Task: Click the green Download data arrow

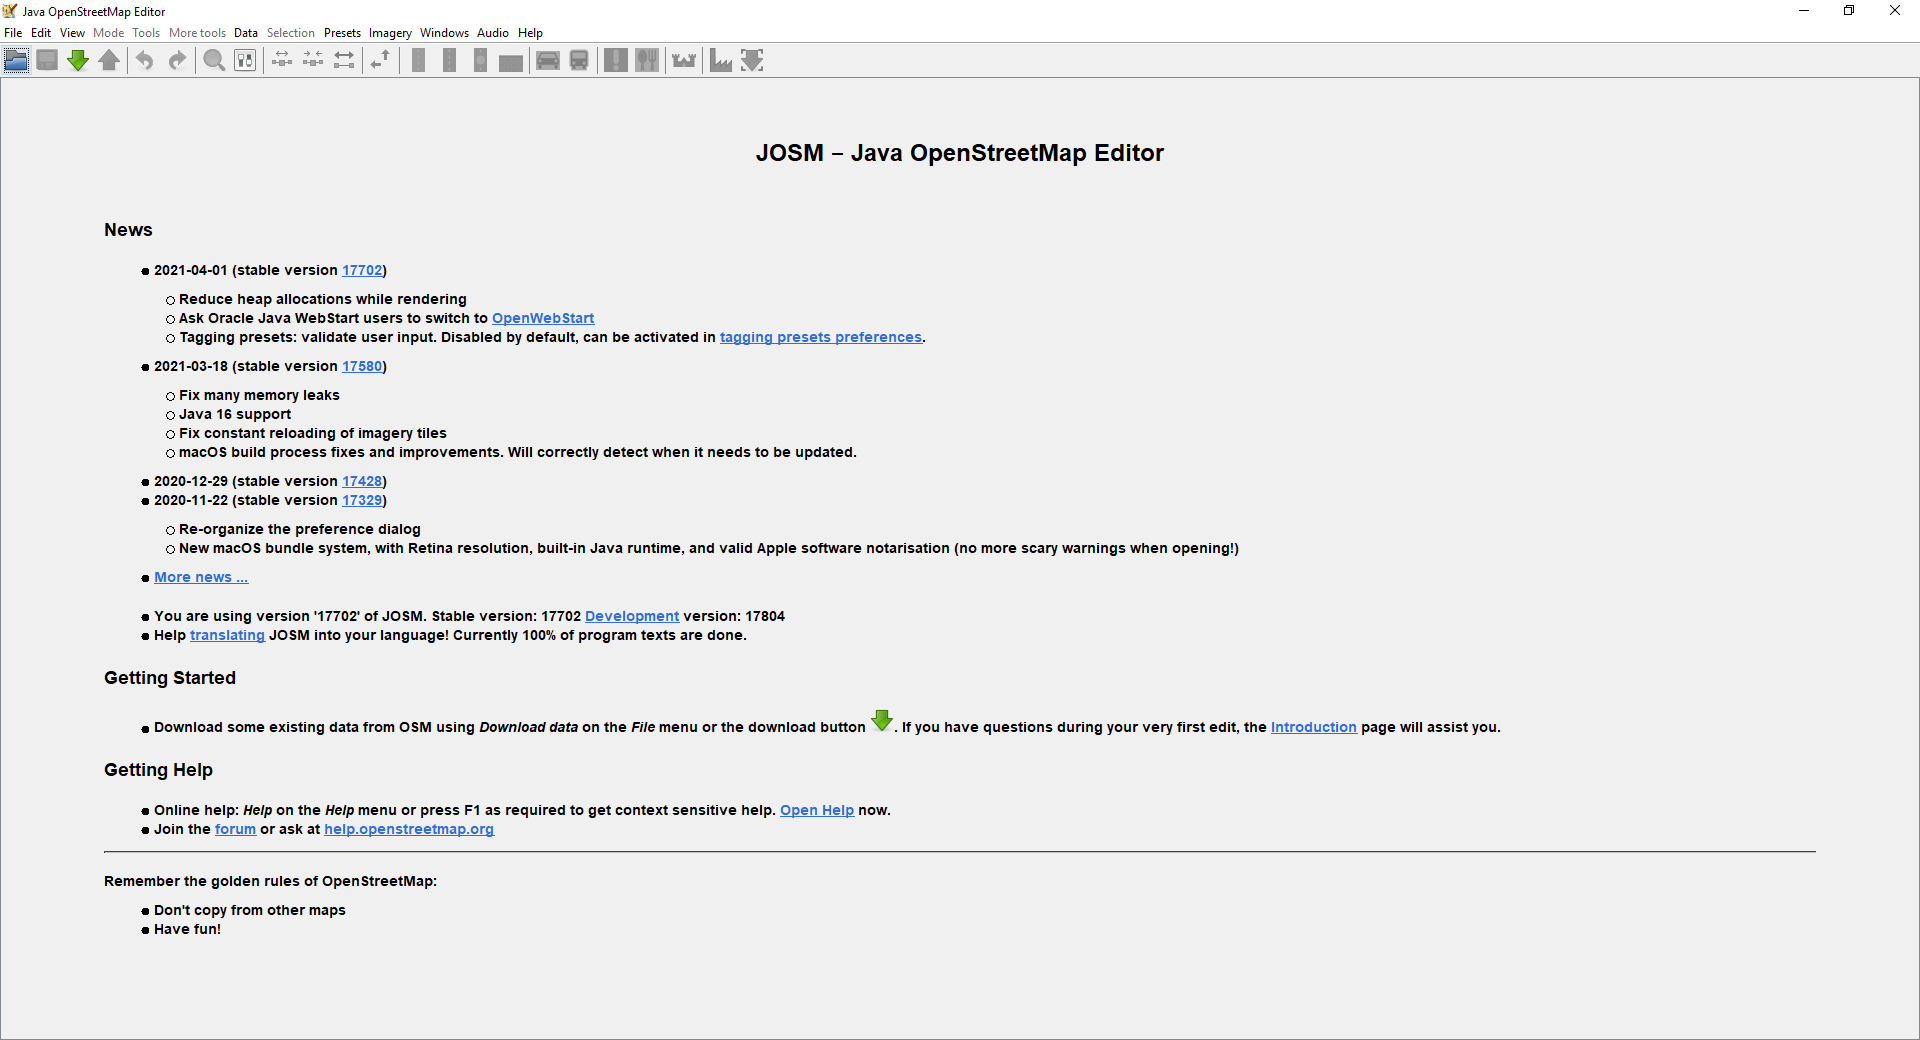Action: coord(78,61)
